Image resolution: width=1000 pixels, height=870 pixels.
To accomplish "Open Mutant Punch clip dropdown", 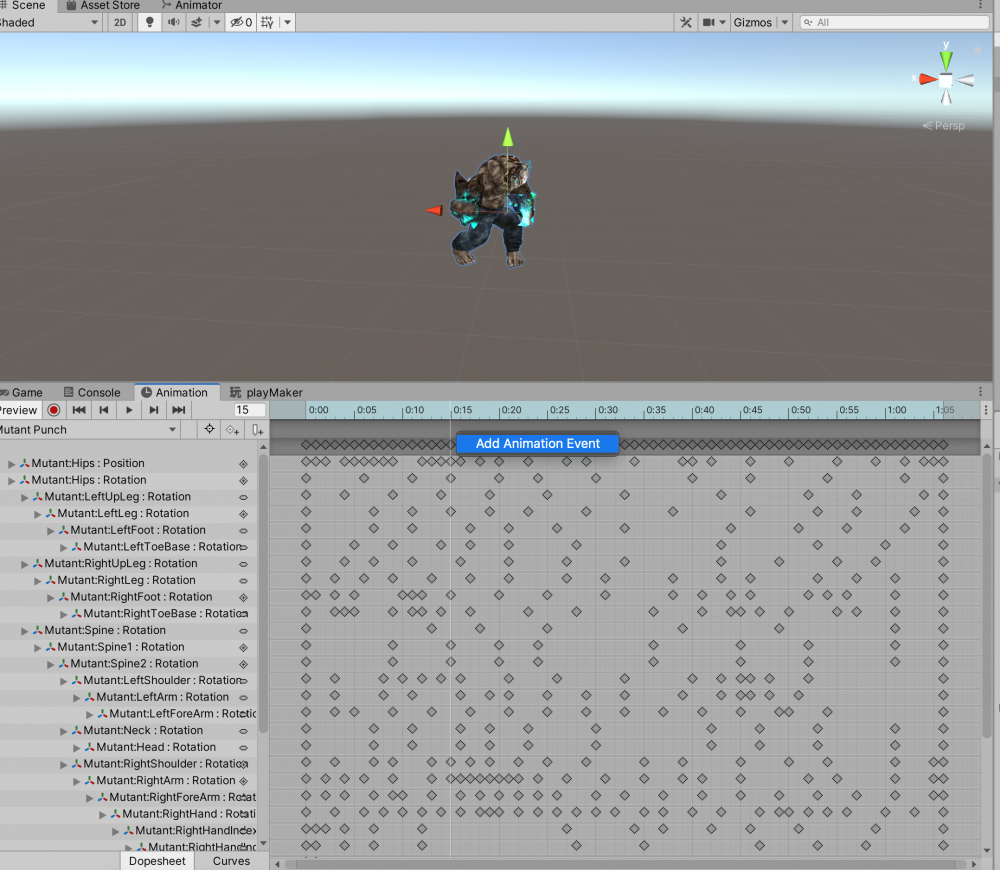I will pos(88,430).
